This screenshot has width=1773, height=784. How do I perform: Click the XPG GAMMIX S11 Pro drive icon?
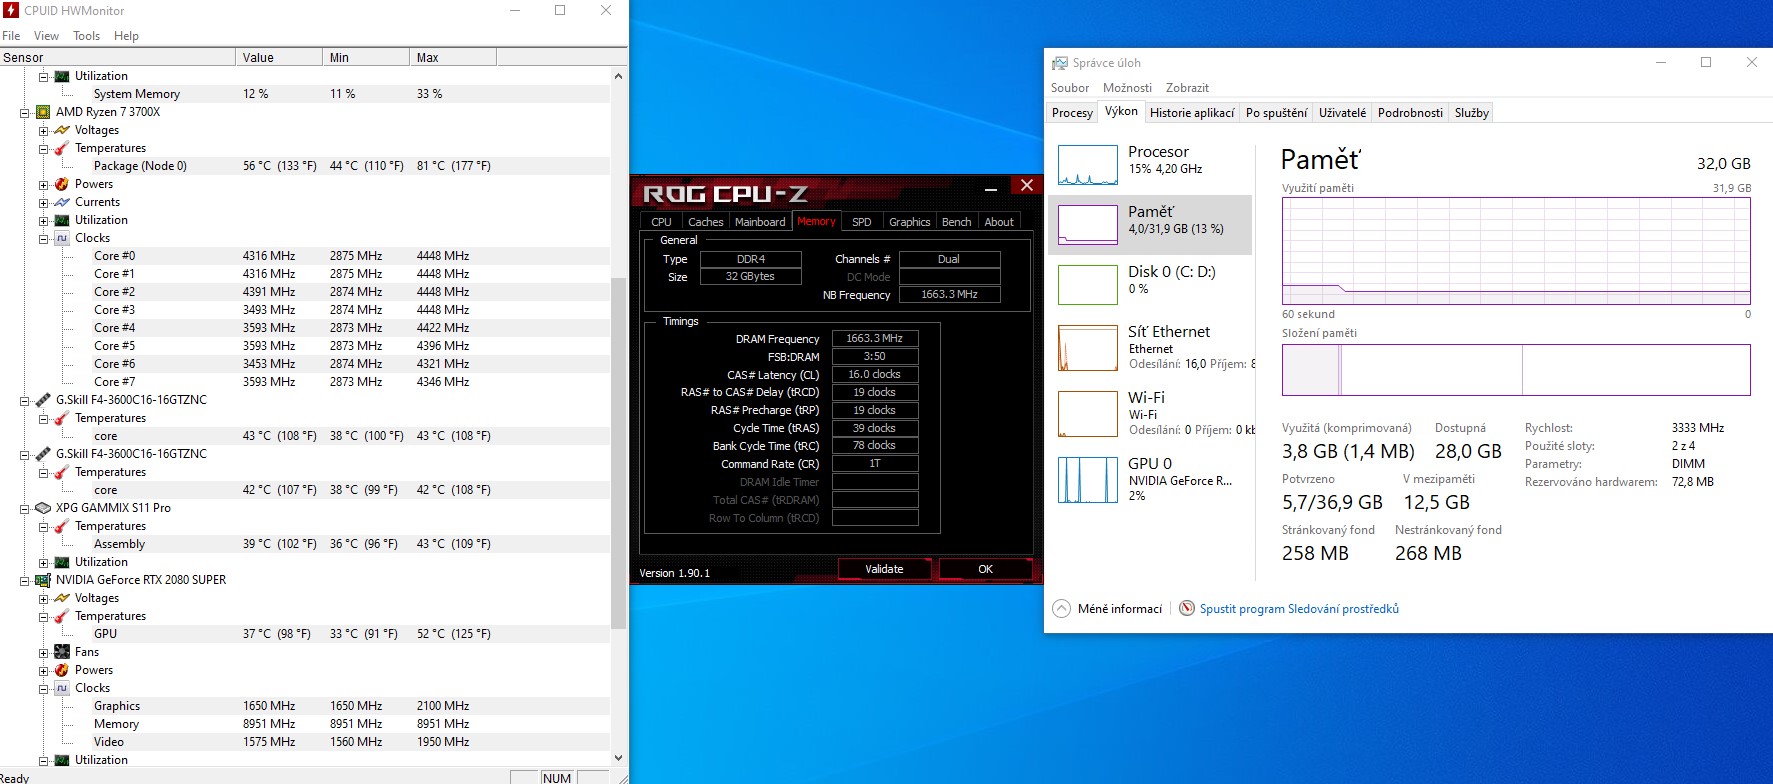click(x=43, y=508)
